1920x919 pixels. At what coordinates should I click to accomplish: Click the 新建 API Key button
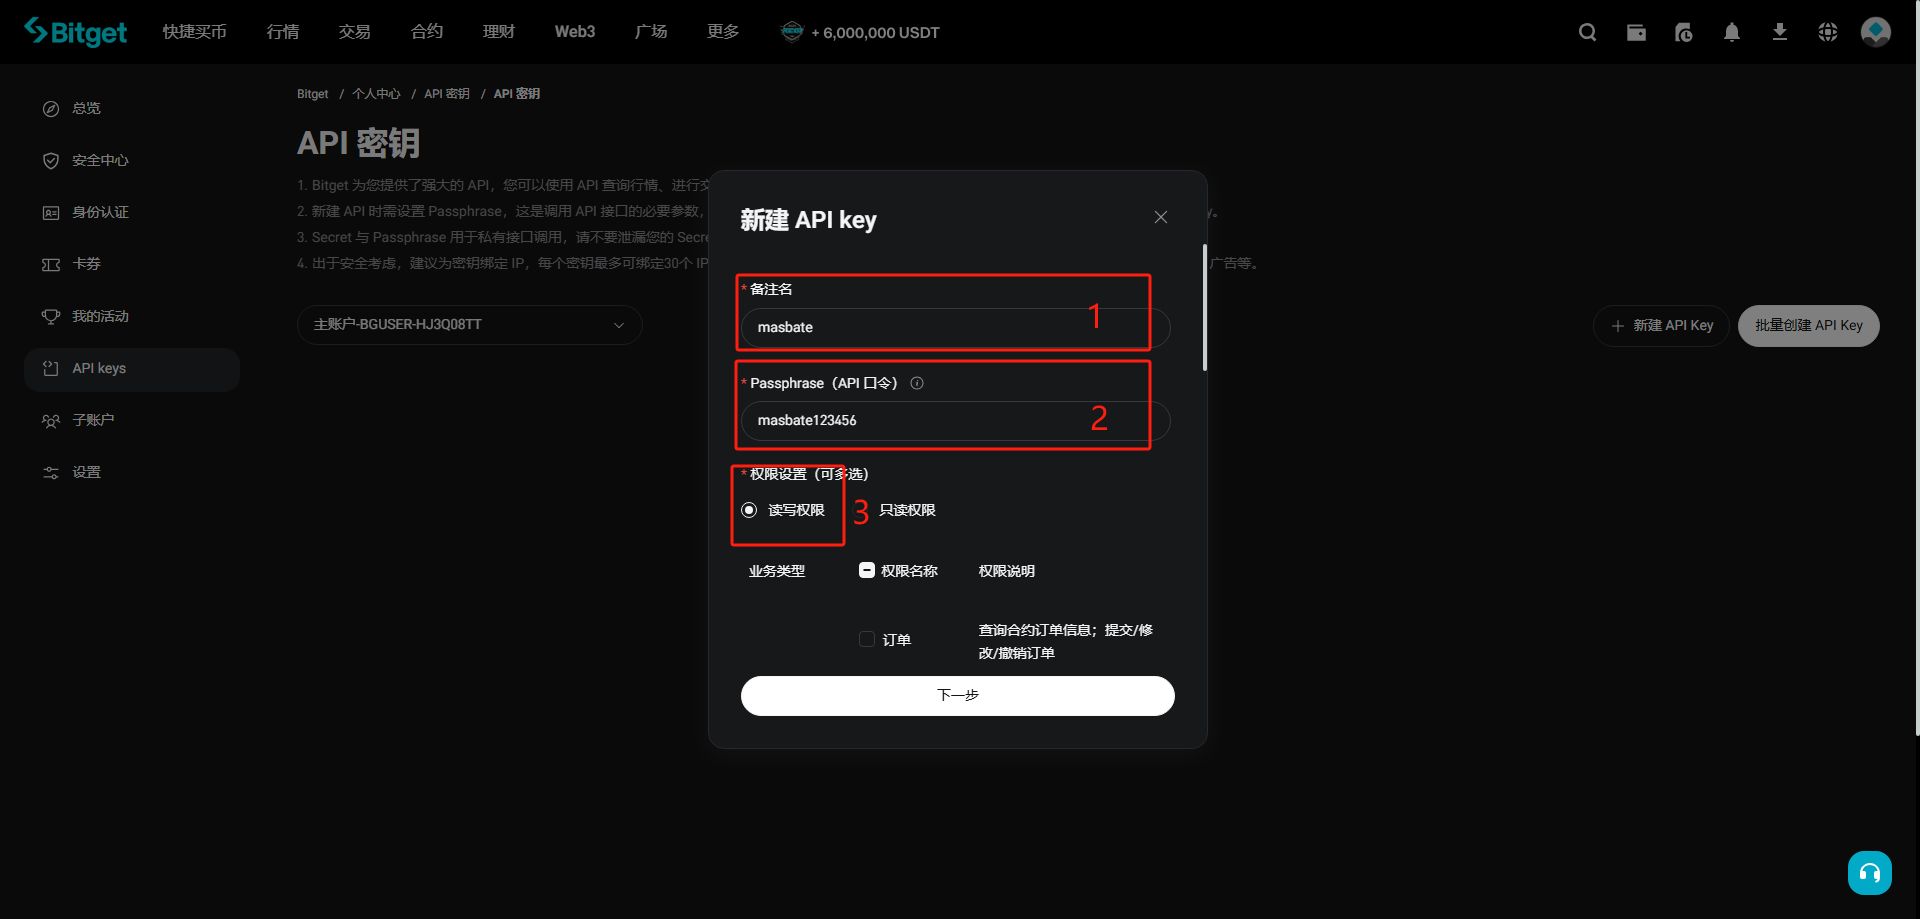1661,326
